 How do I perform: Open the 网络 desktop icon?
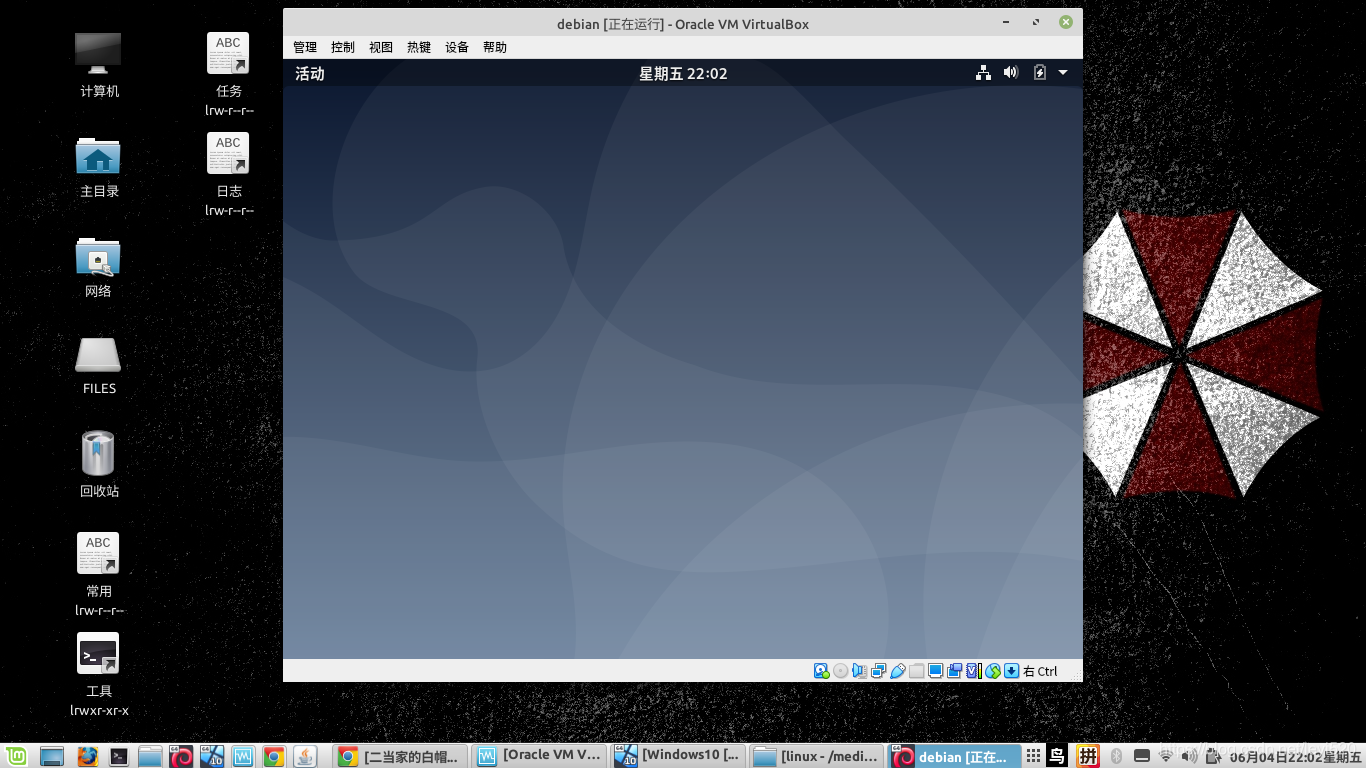pos(98,256)
